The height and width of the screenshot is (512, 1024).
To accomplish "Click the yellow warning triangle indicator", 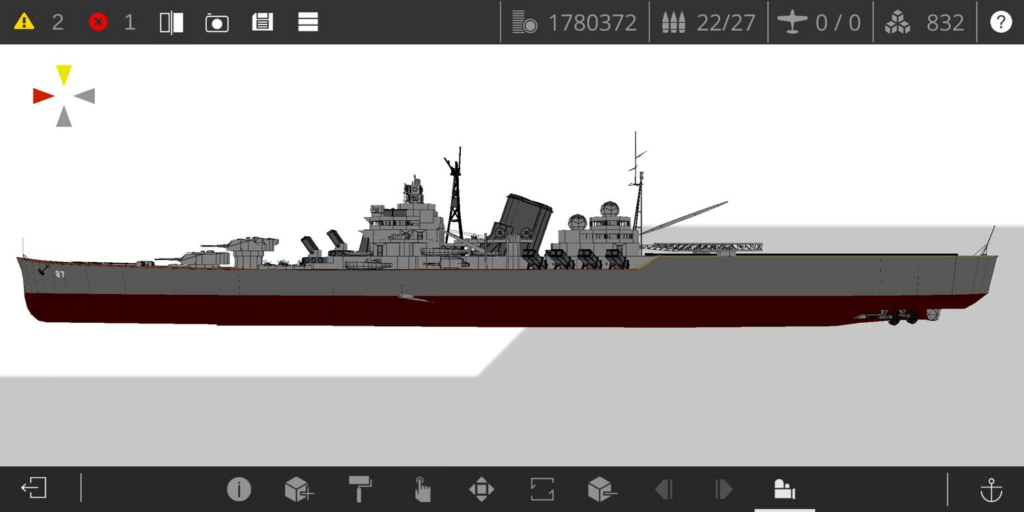I will click(x=23, y=22).
